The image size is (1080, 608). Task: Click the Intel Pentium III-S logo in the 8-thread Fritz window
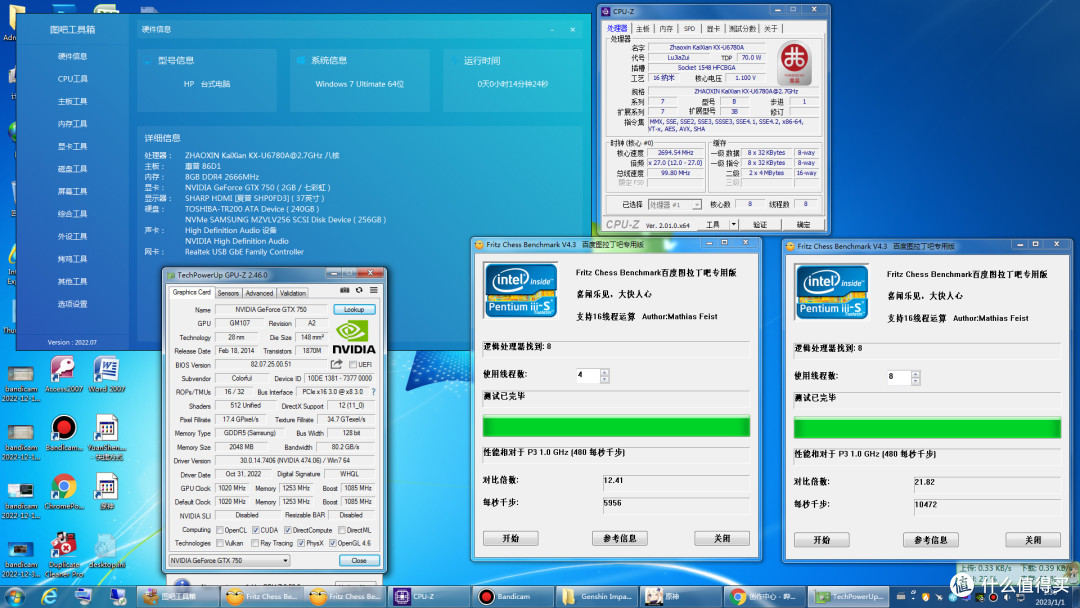(832, 292)
